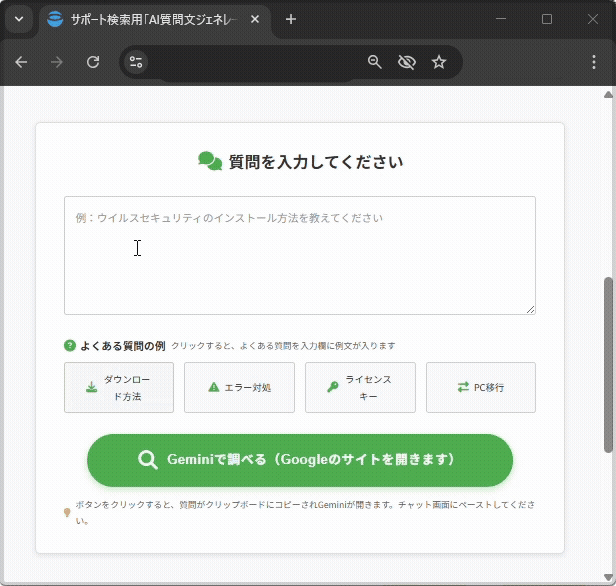Screen dimensions: 616x586
Task: Click the 質問を入力してください heading
Action: (x=316, y=162)
